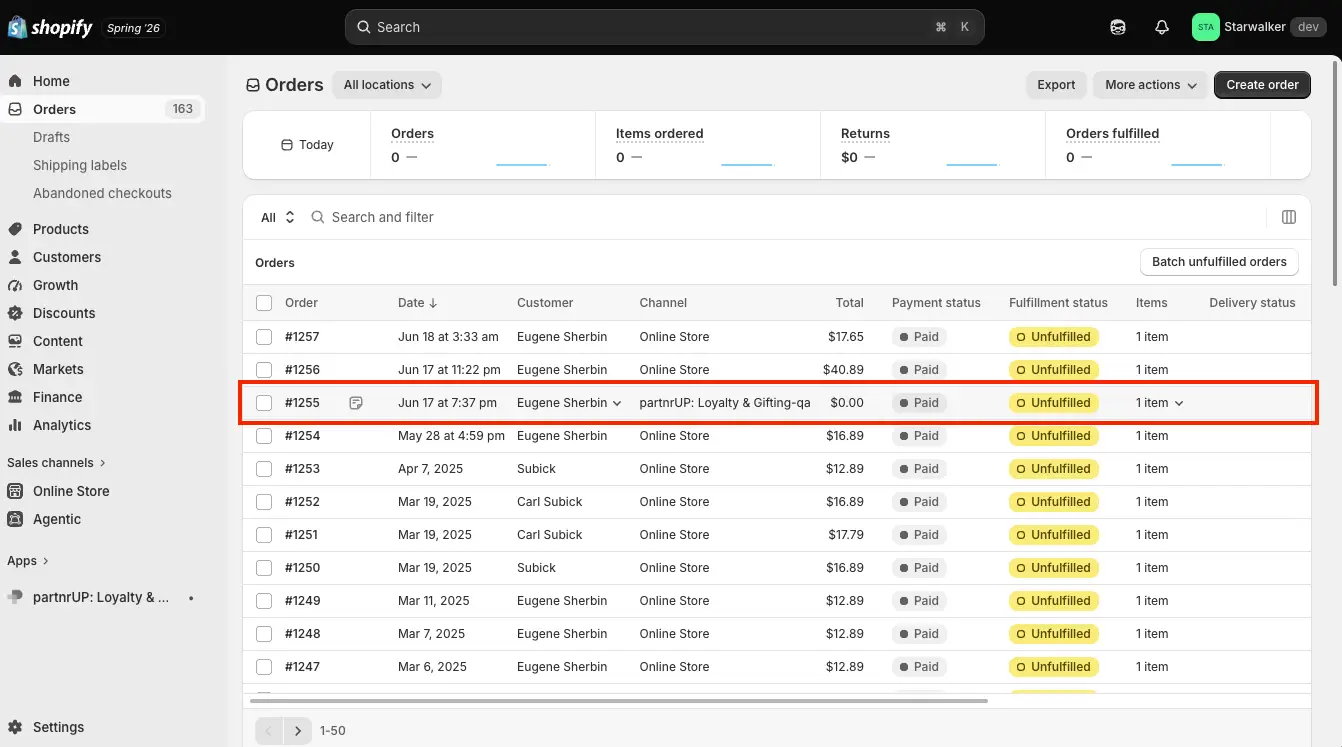The height and width of the screenshot is (747, 1342).
Task: Click the Home sidebar icon
Action: (x=15, y=81)
